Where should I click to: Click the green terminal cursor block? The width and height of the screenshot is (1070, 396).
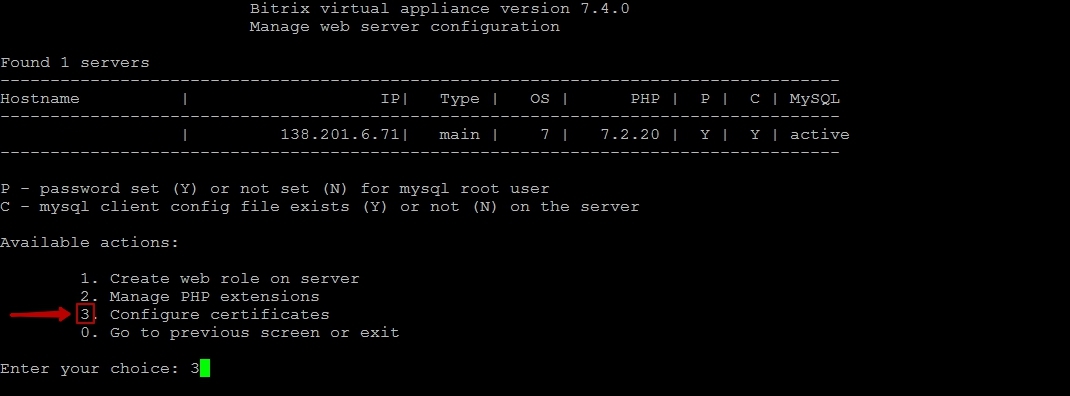point(205,369)
